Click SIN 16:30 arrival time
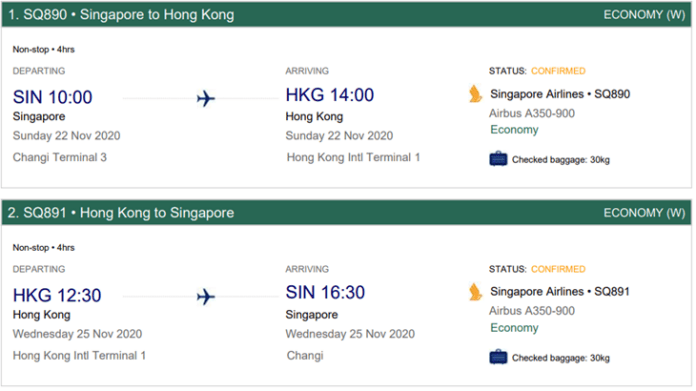 pos(325,292)
